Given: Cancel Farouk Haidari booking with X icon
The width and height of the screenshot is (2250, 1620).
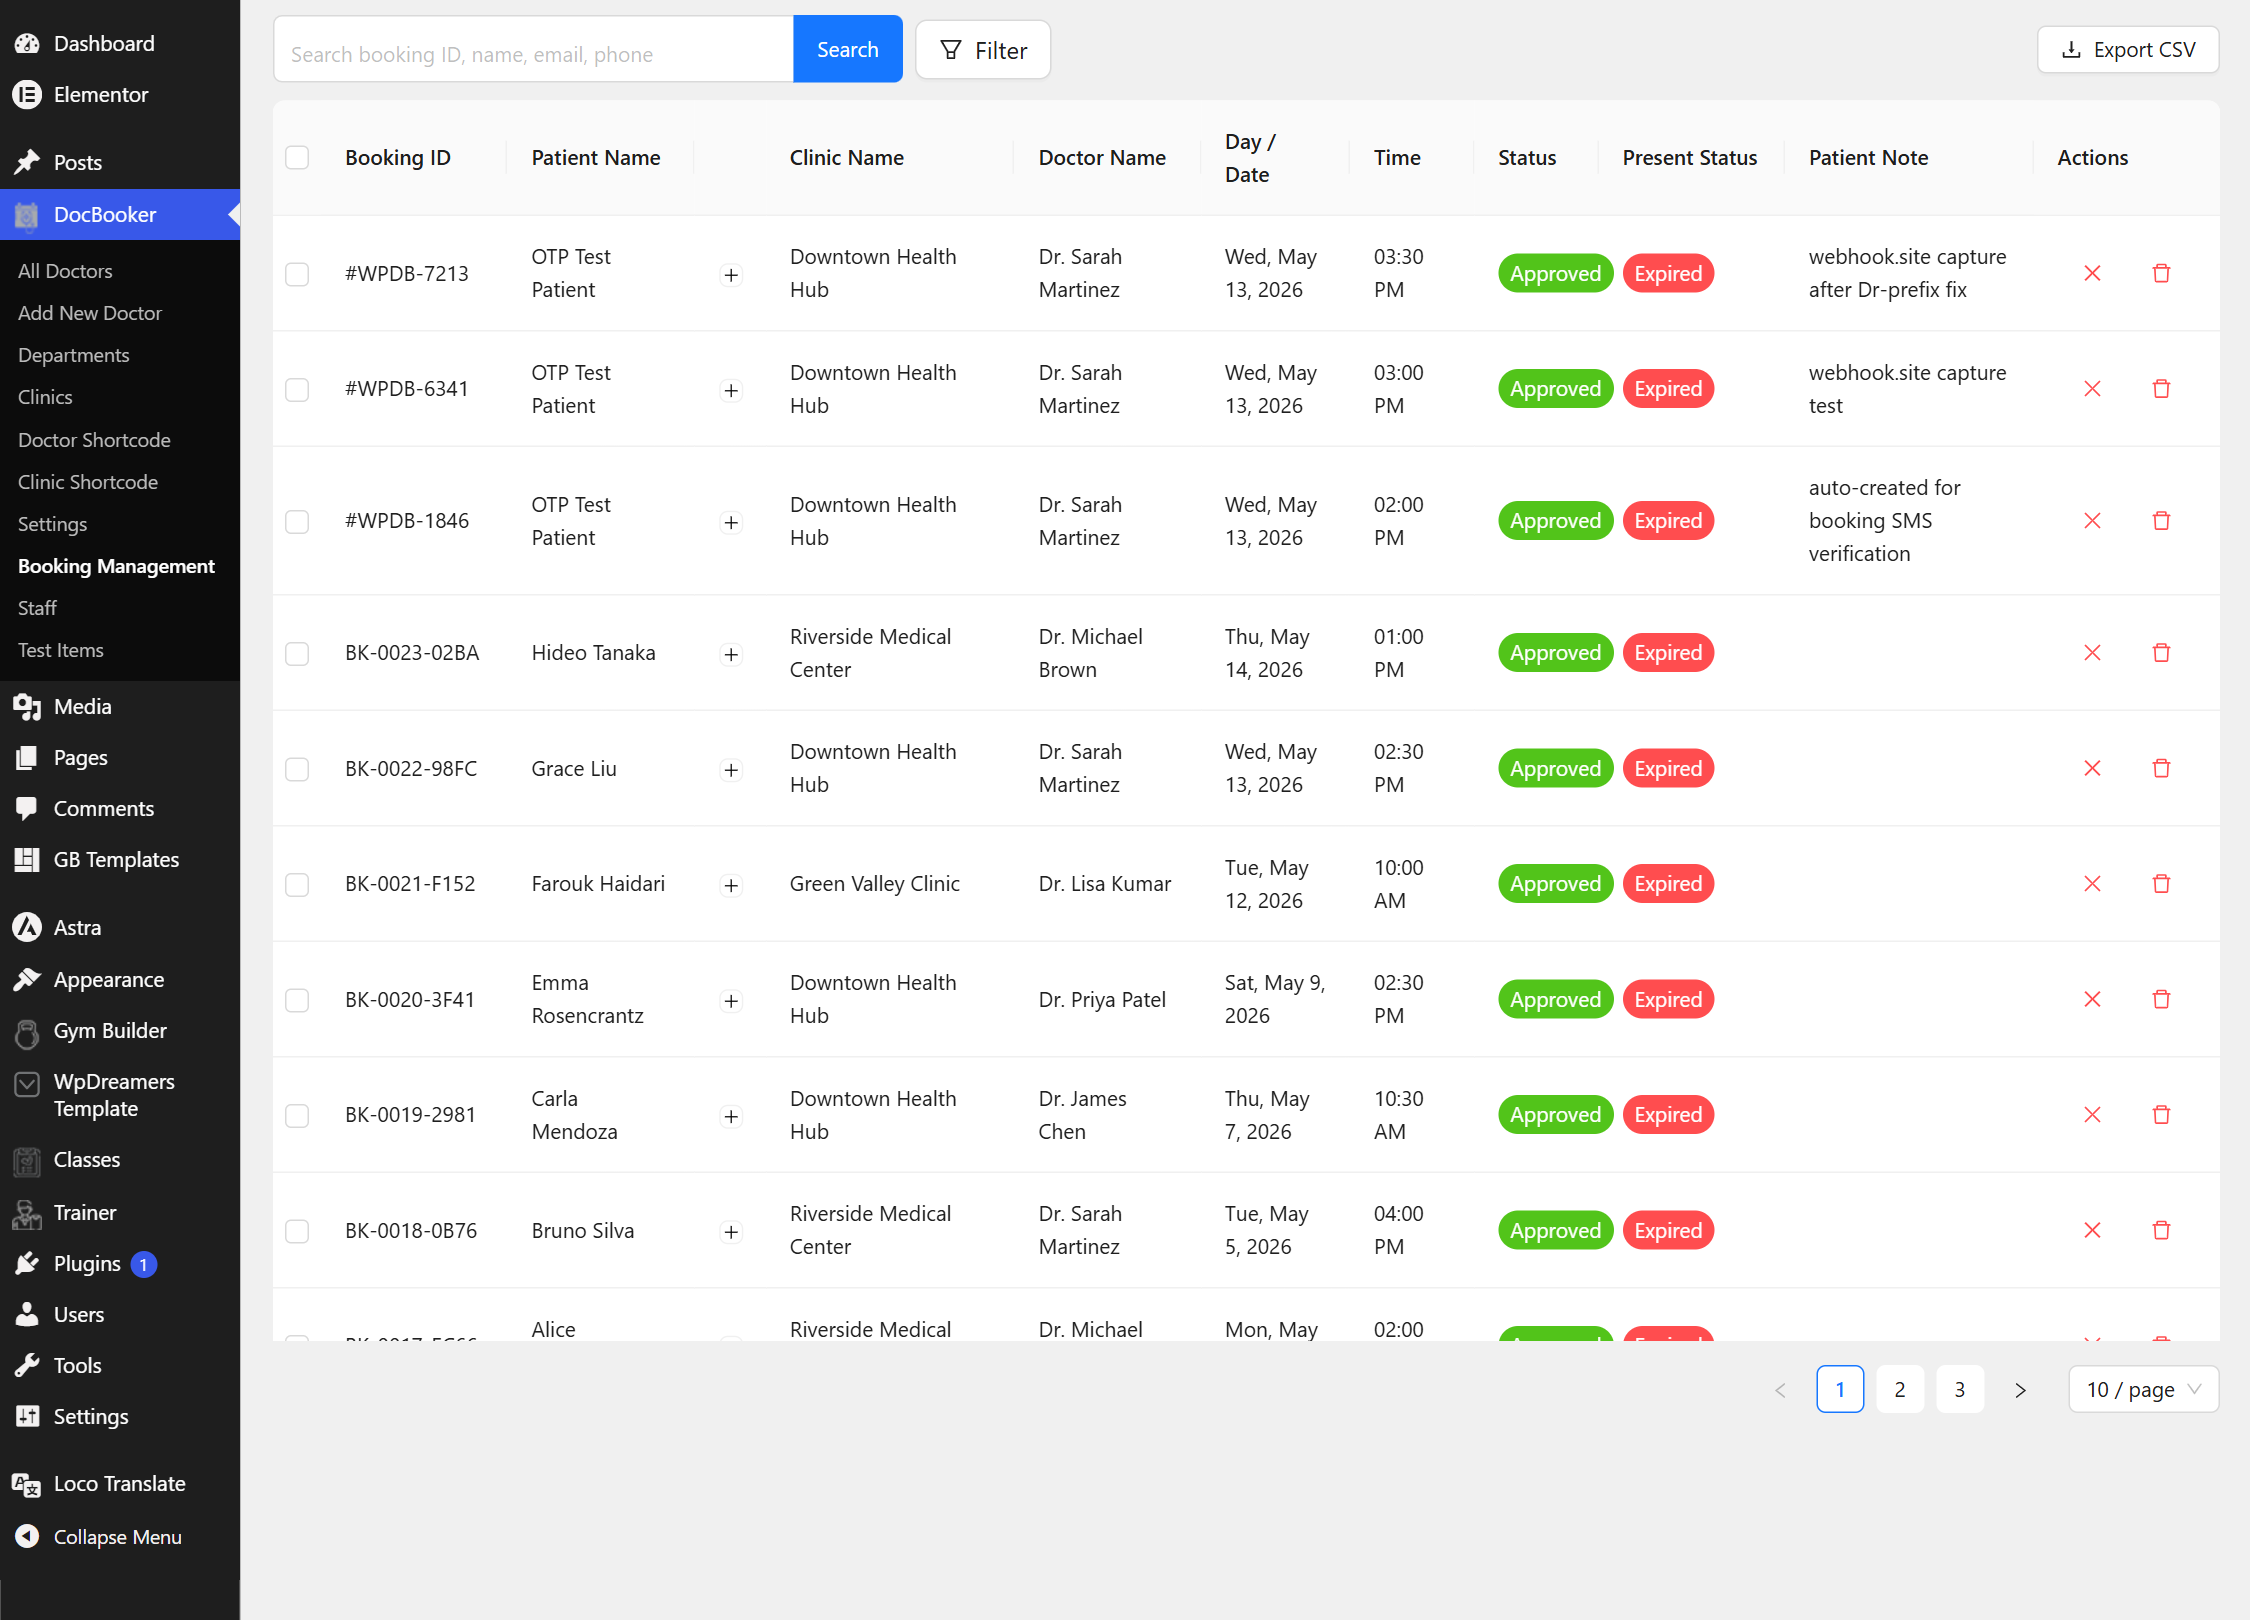Looking at the screenshot, I should (x=2092, y=883).
